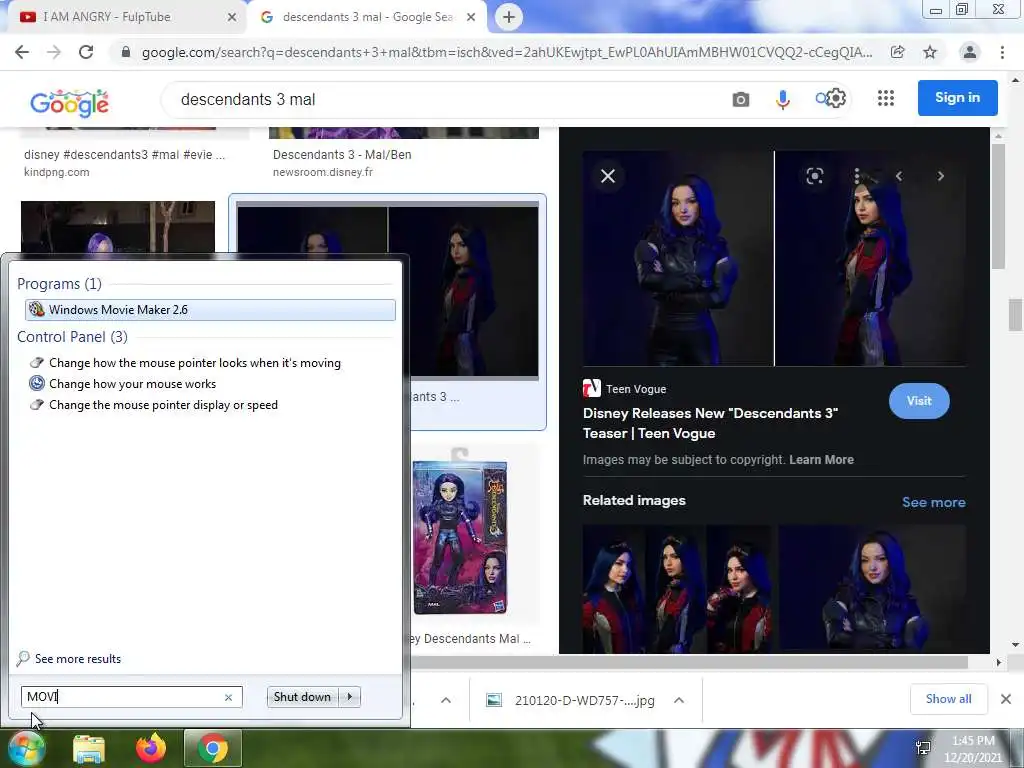This screenshot has width=1024, height=768.
Task: Open new browser tab
Action: pos(509,17)
